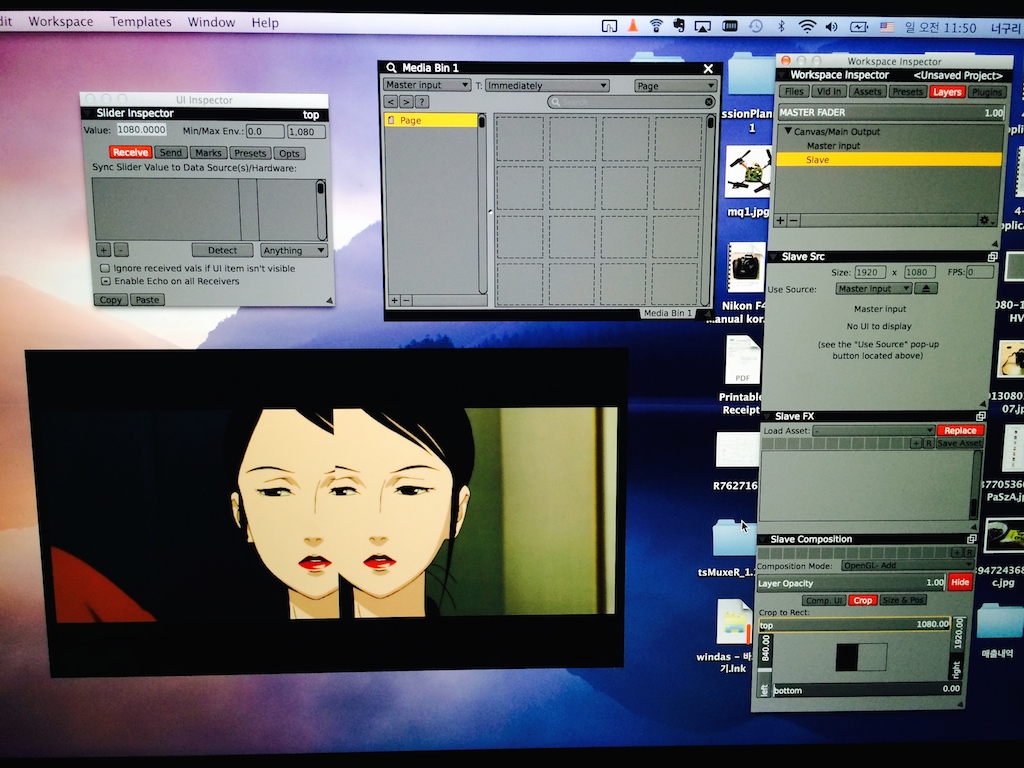Open the VLC cone menu bar icon

pyautogui.click(x=632, y=25)
